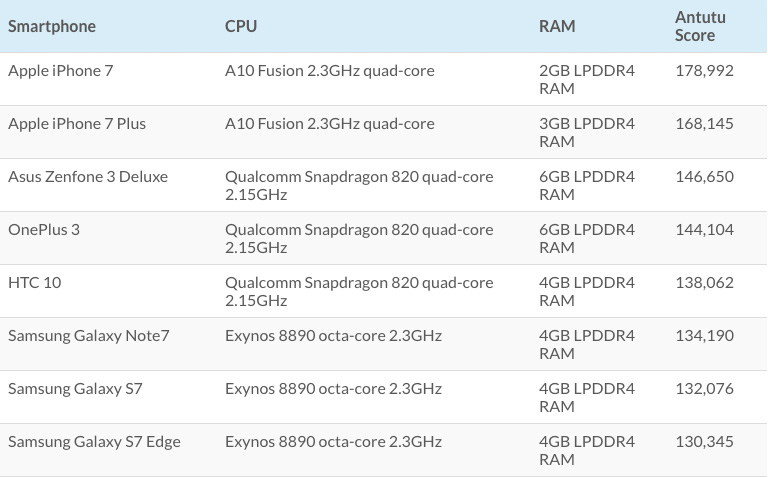Click the Smartphone column header

point(52,27)
